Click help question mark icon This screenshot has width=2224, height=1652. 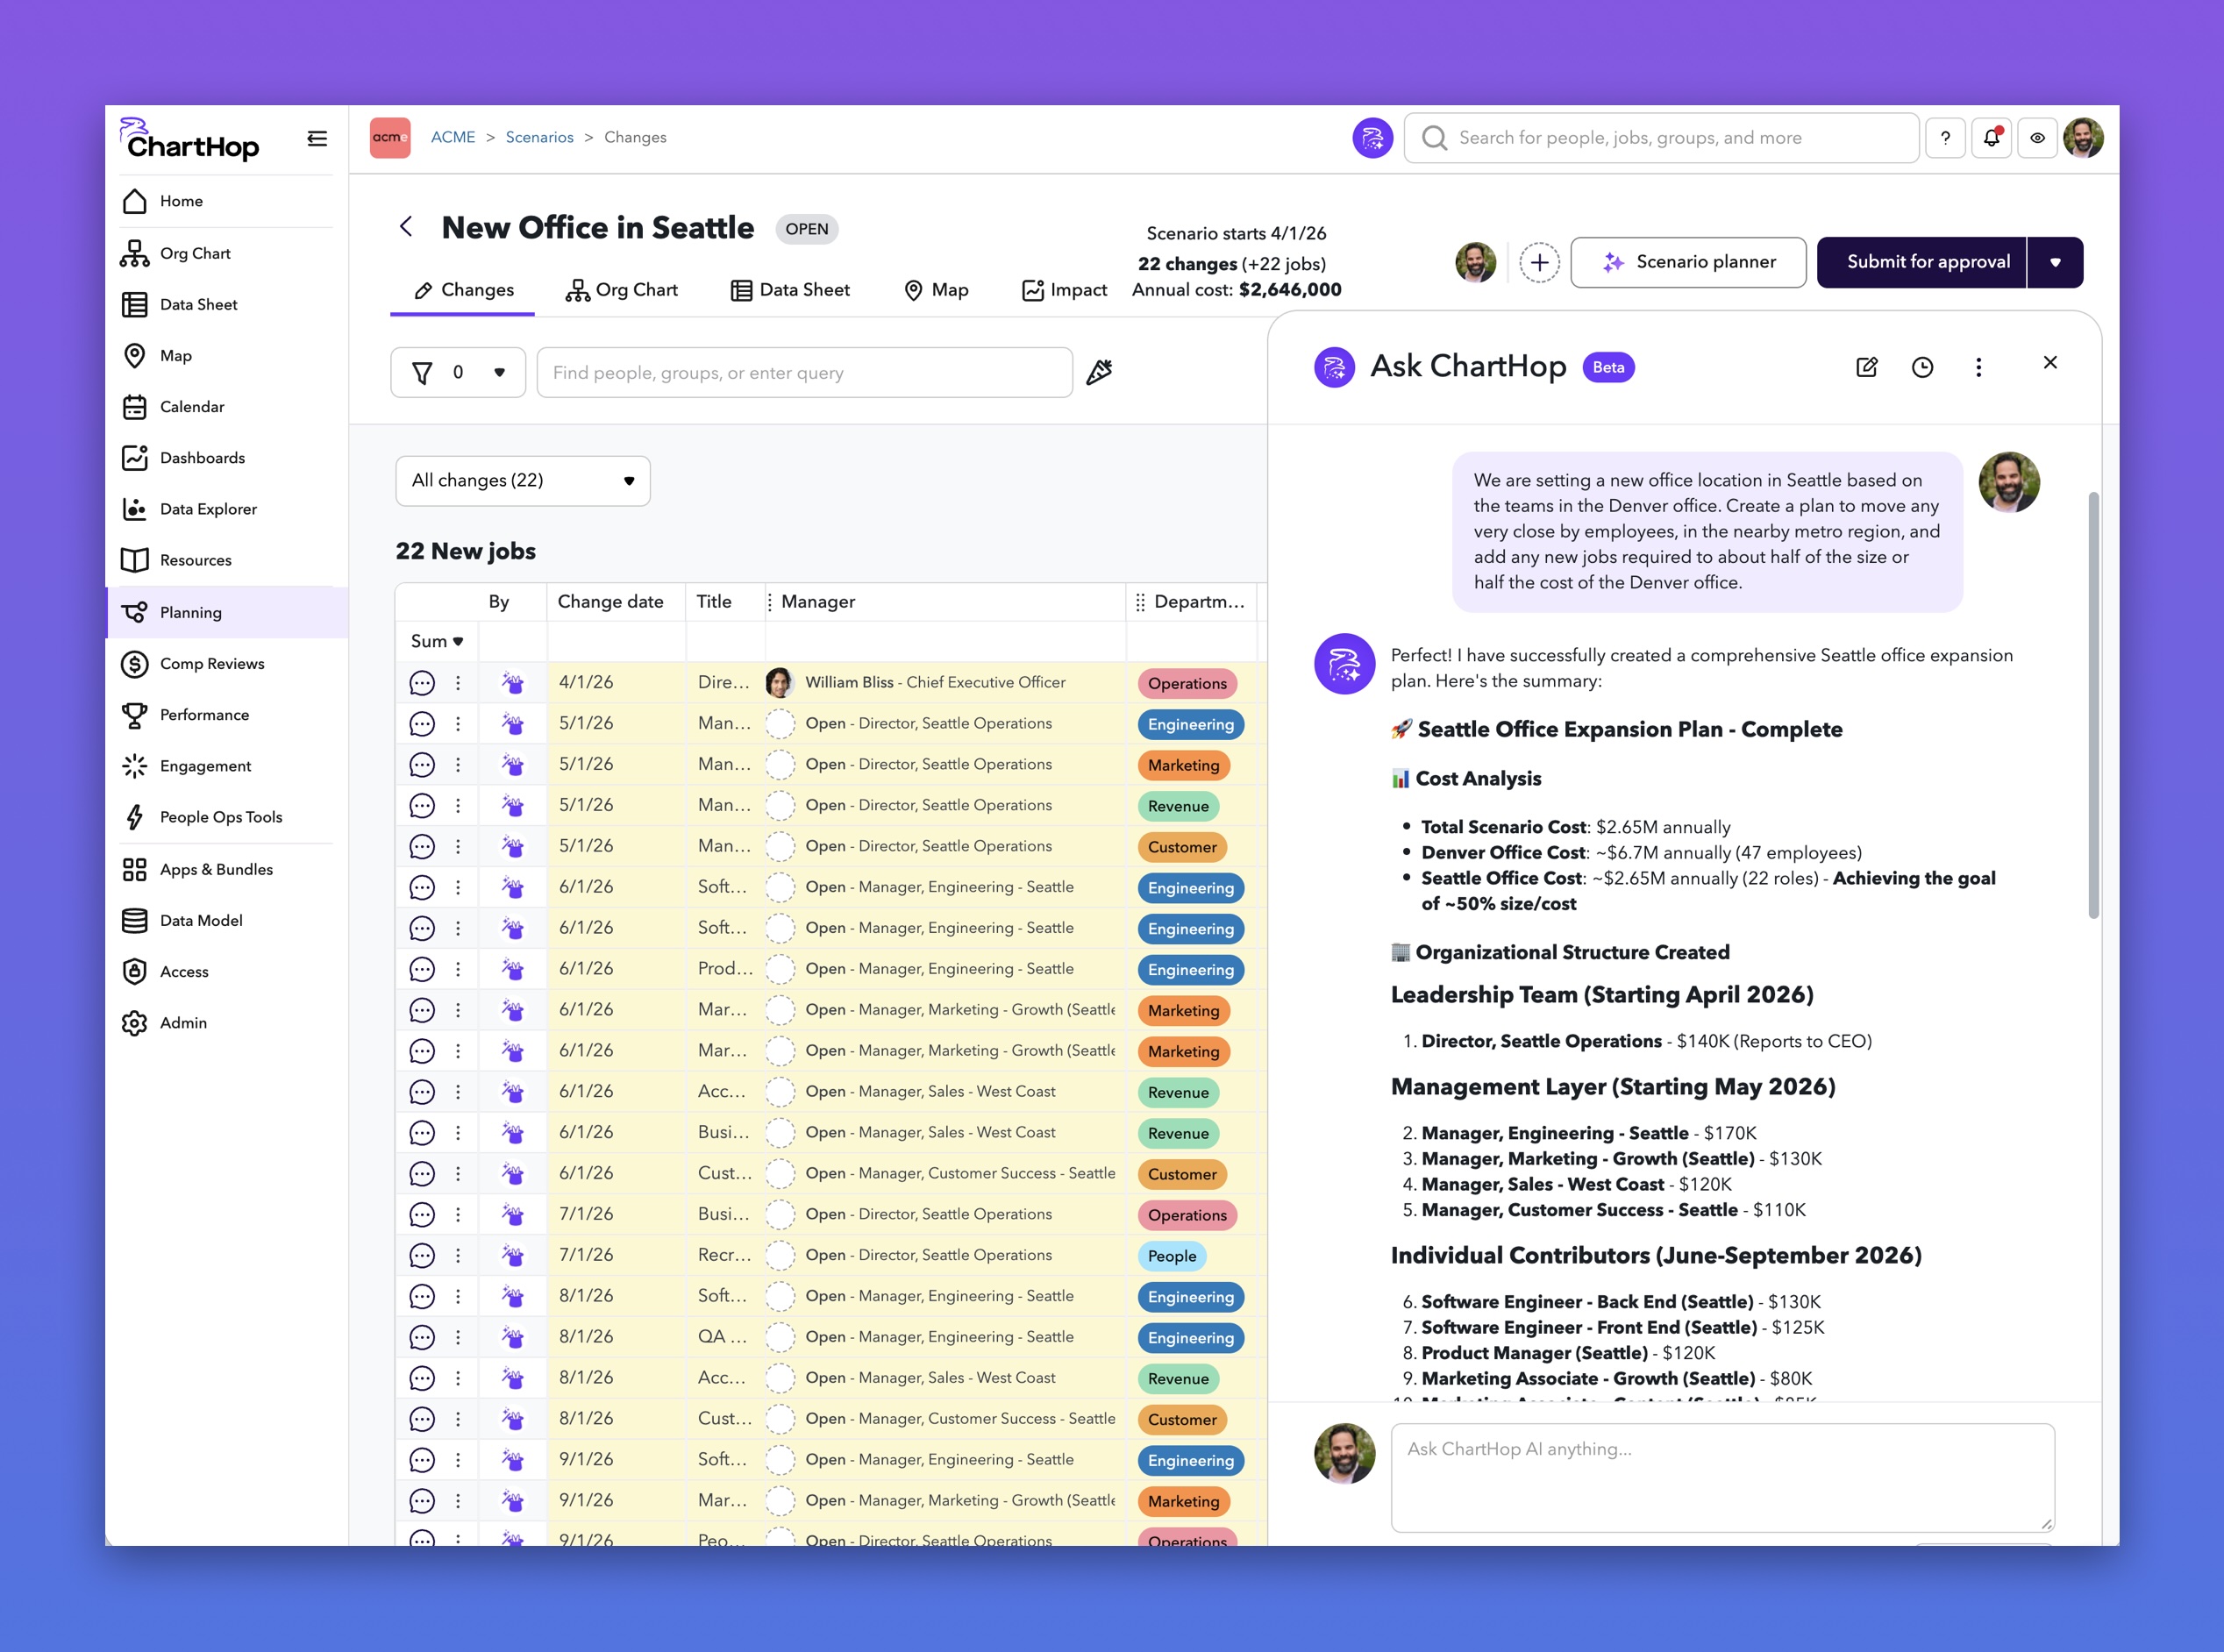pyautogui.click(x=1945, y=138)
